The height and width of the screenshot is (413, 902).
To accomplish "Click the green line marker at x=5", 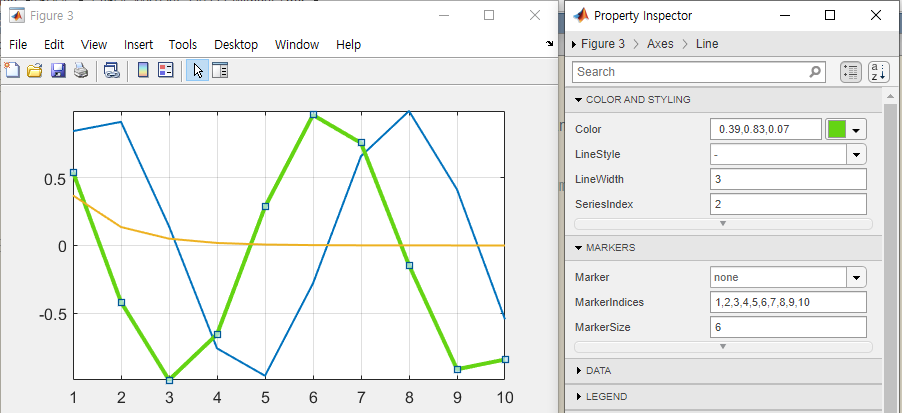I will click(265, 206).
